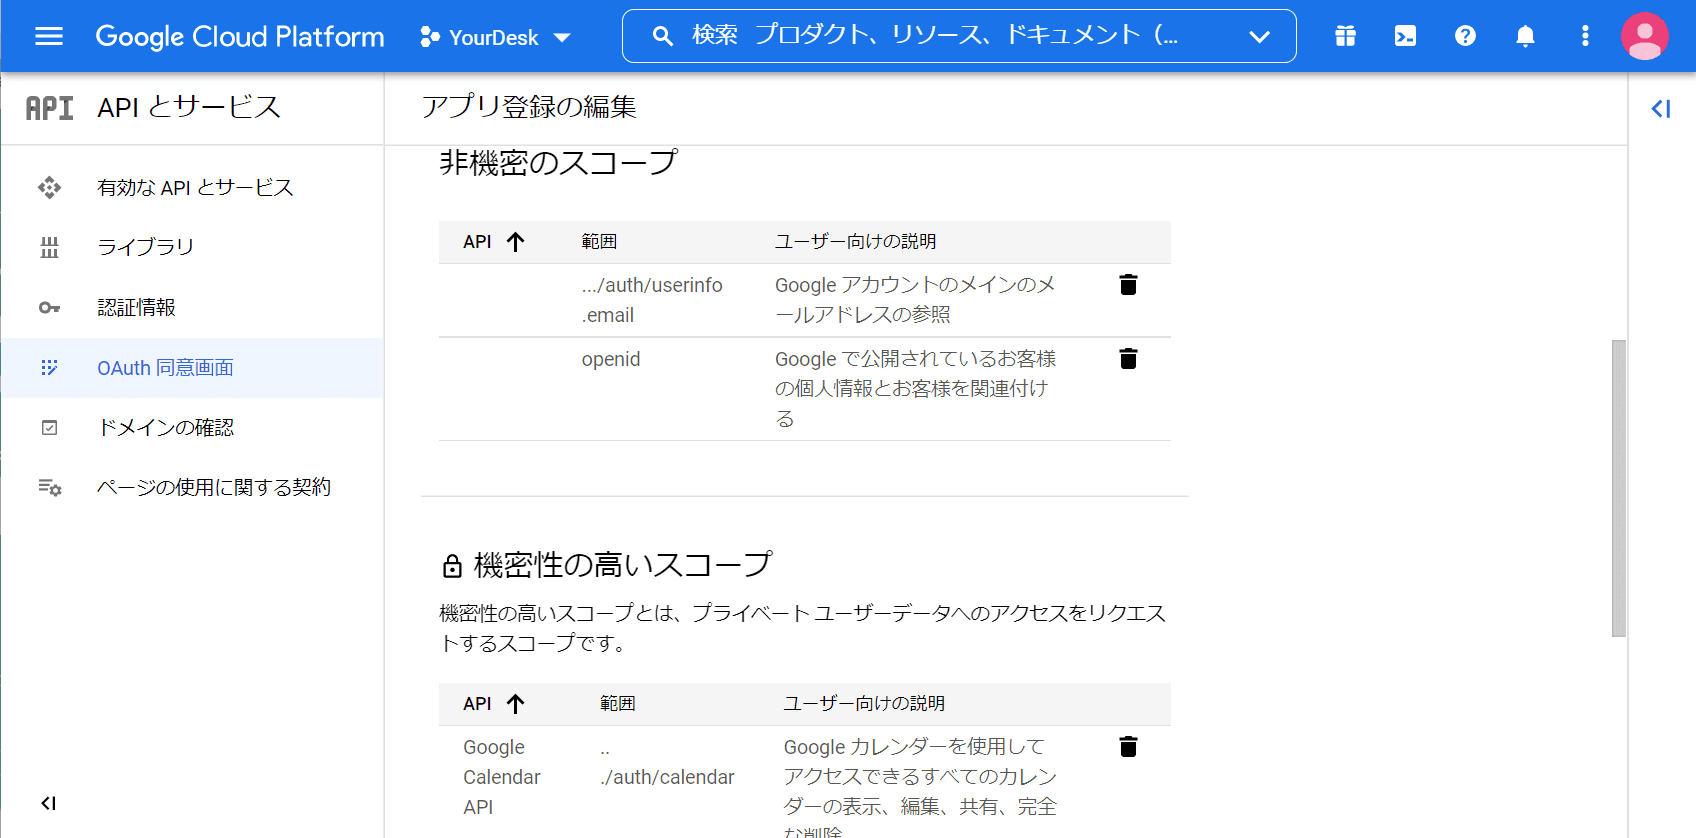The image size is (1696, 838).
Task: Click ユーザー向けの説明 header in non-sensitive table
Action: coord(855,242)
